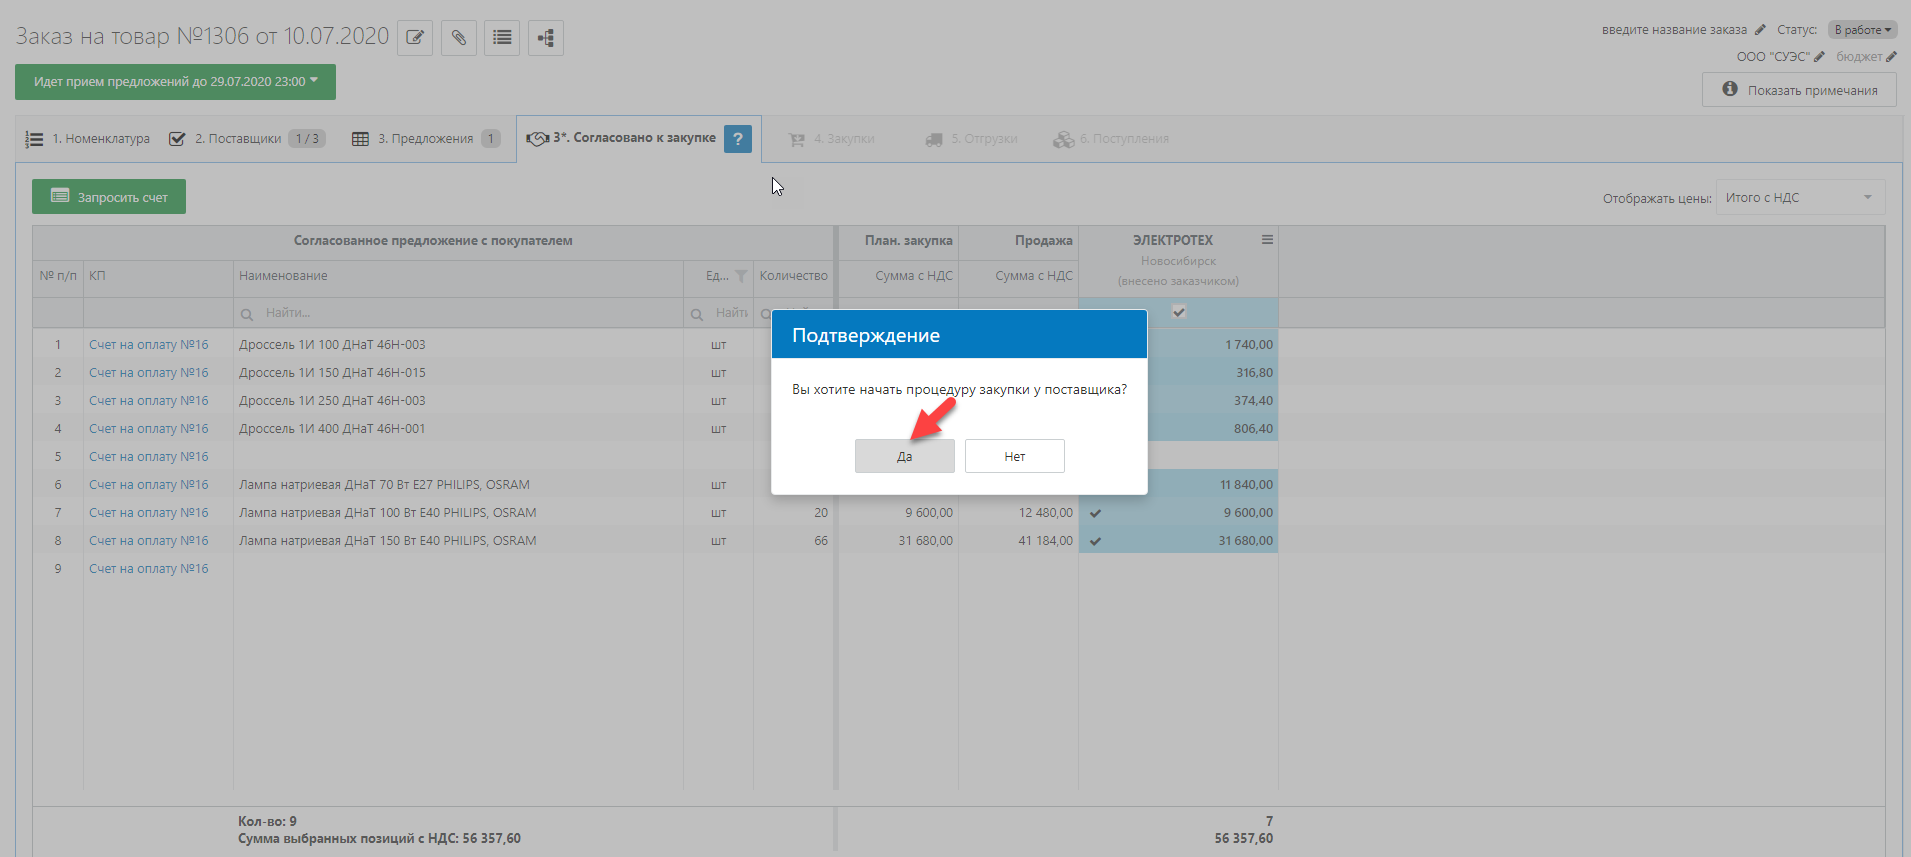Image resolution: width=1911 pixels, height=857 pixels.
Task: Open the Статус 'В работе' dropdown
Action: pyautogui.click(x=1862, y=30)
